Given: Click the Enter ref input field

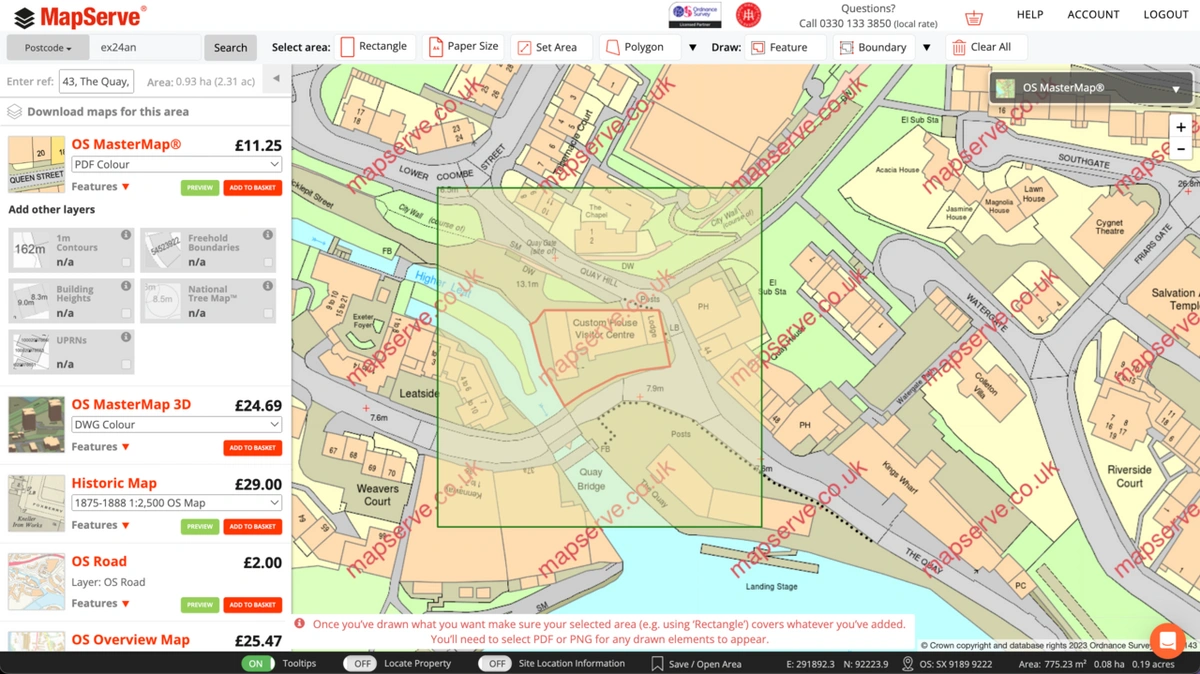Looking at the screenshot, I should (x=96, y=82).
